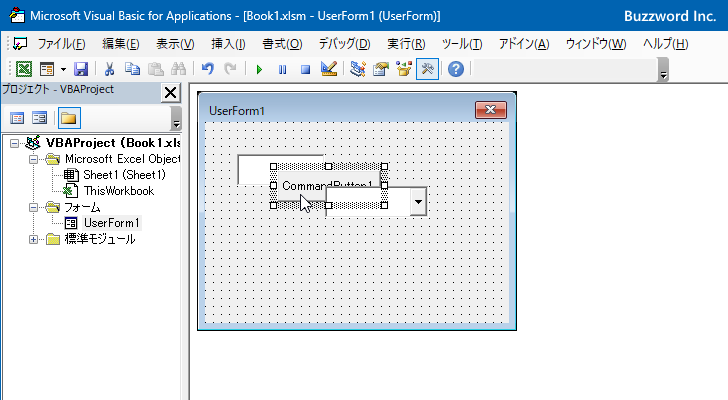Open the Project Explorer icon
This screenshot has height=400, width=728.
[358, 69]
